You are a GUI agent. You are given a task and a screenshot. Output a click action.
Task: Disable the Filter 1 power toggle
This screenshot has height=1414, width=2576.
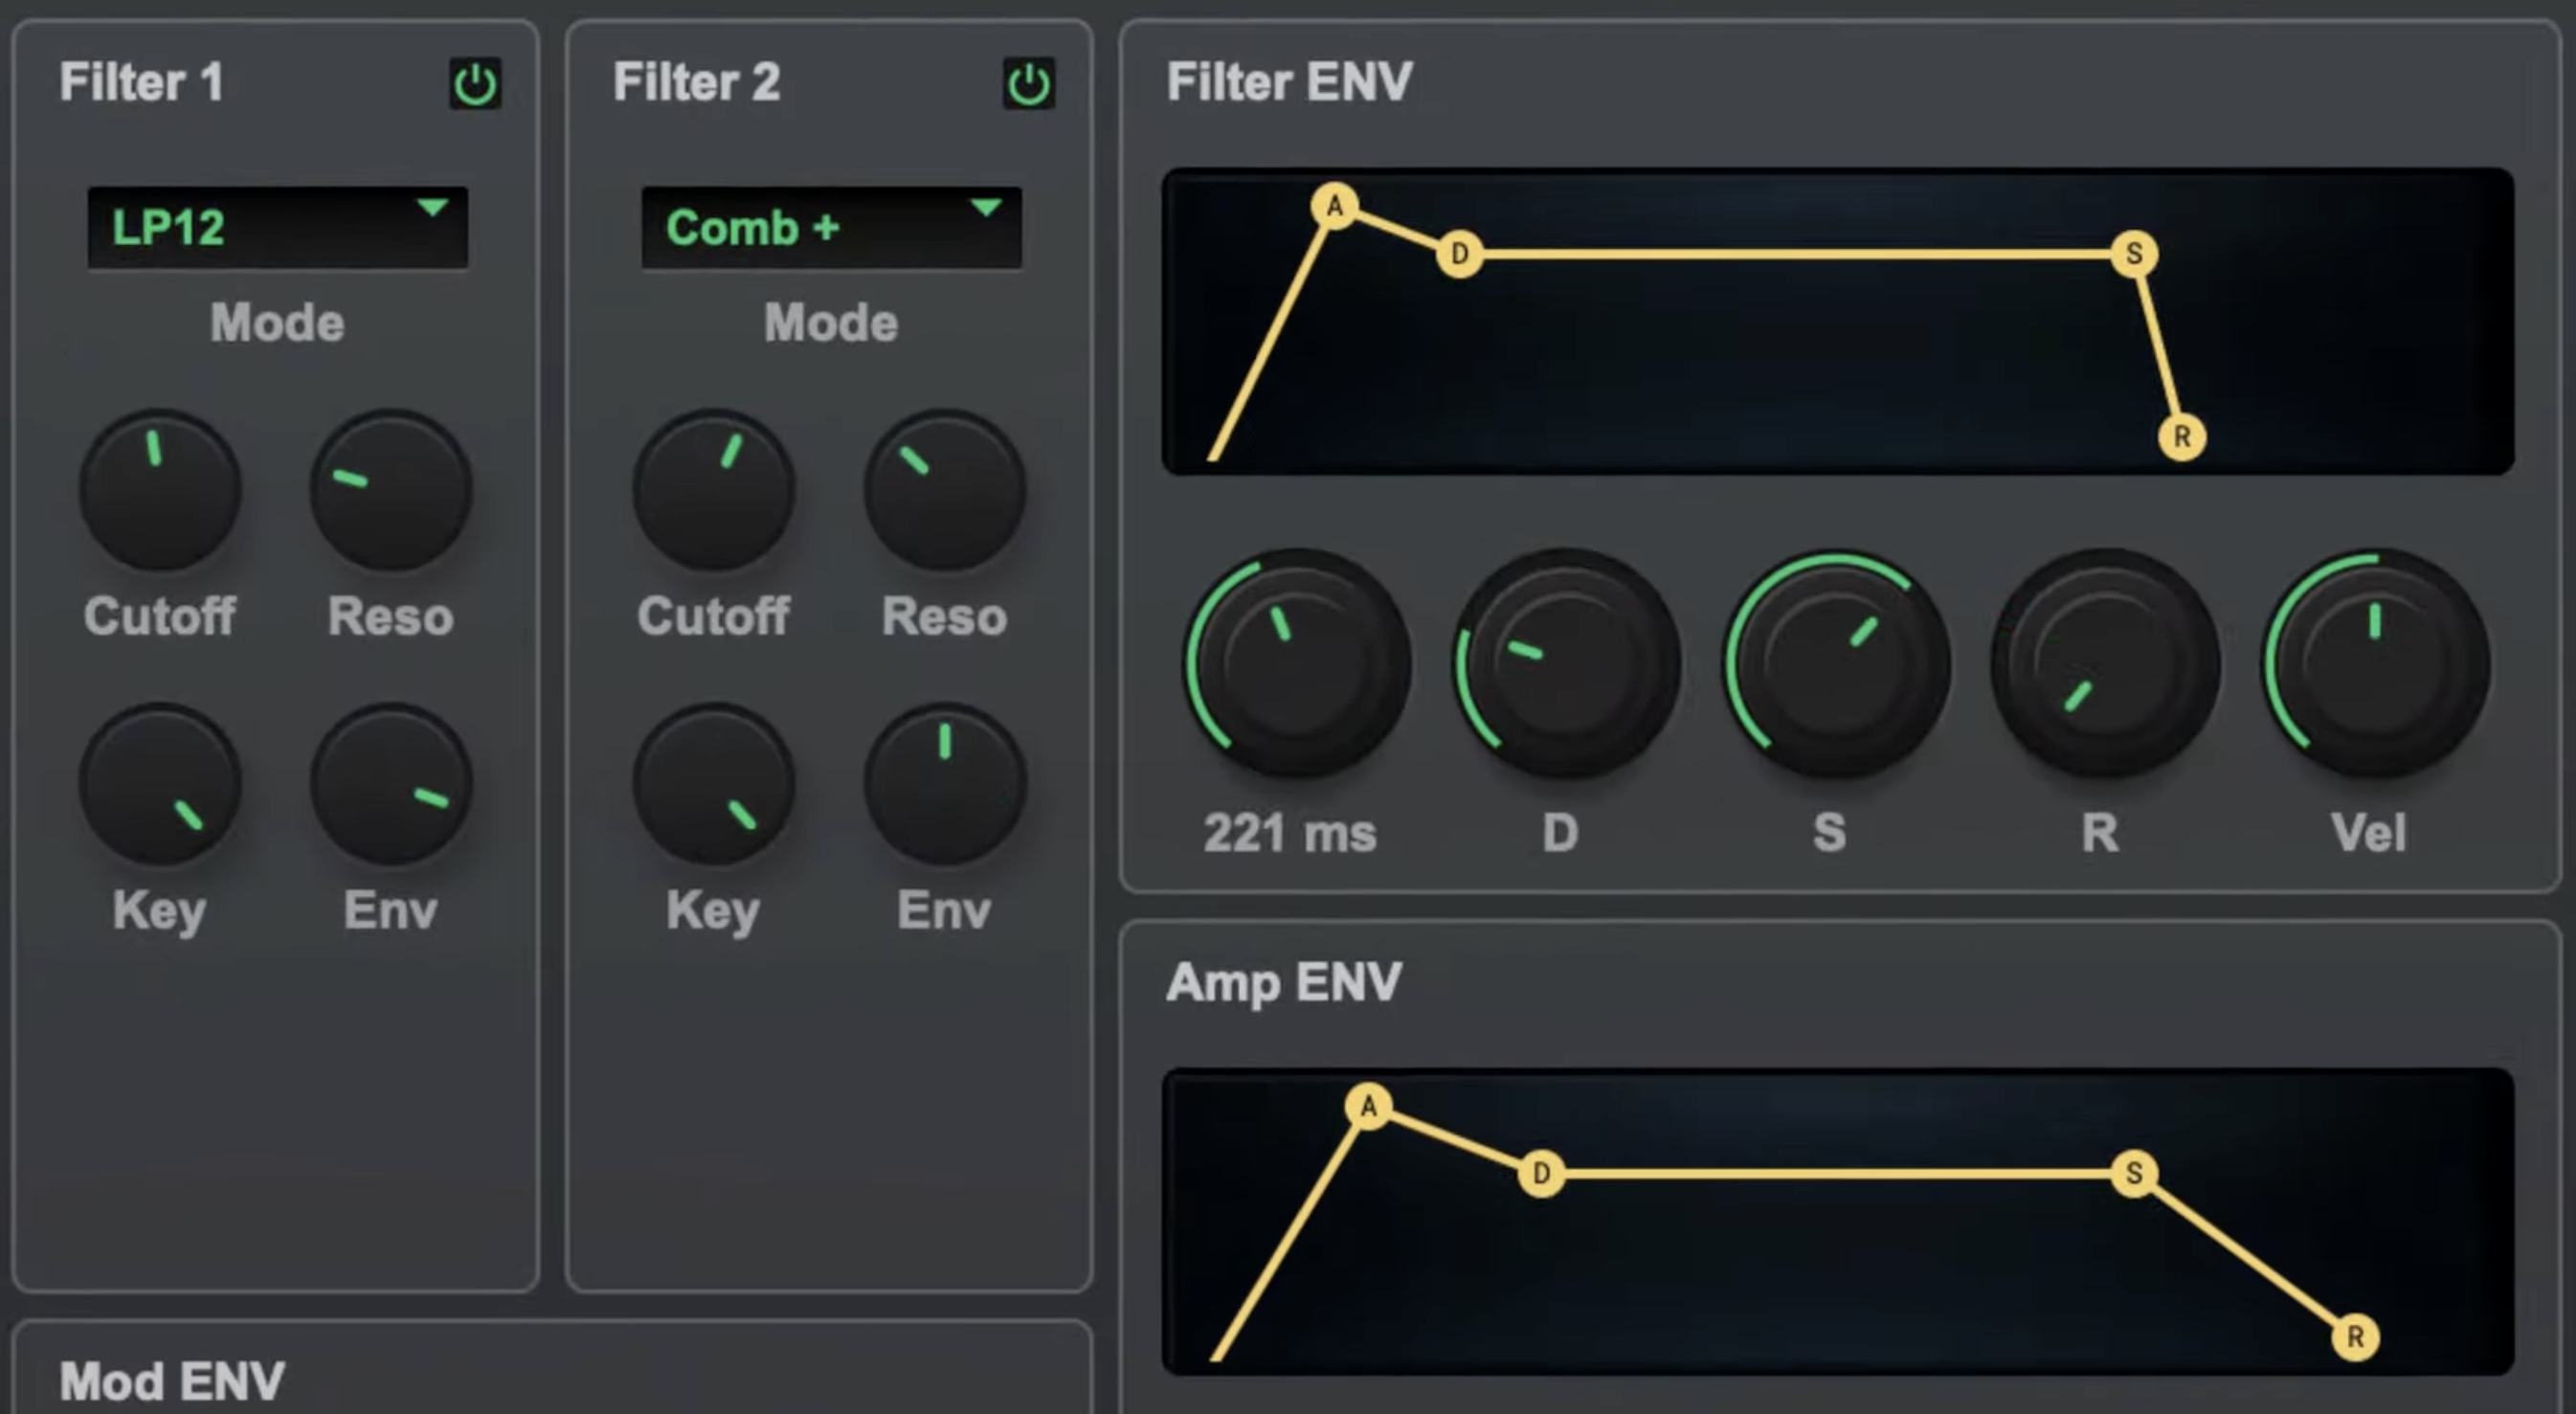tap(474, 84)
